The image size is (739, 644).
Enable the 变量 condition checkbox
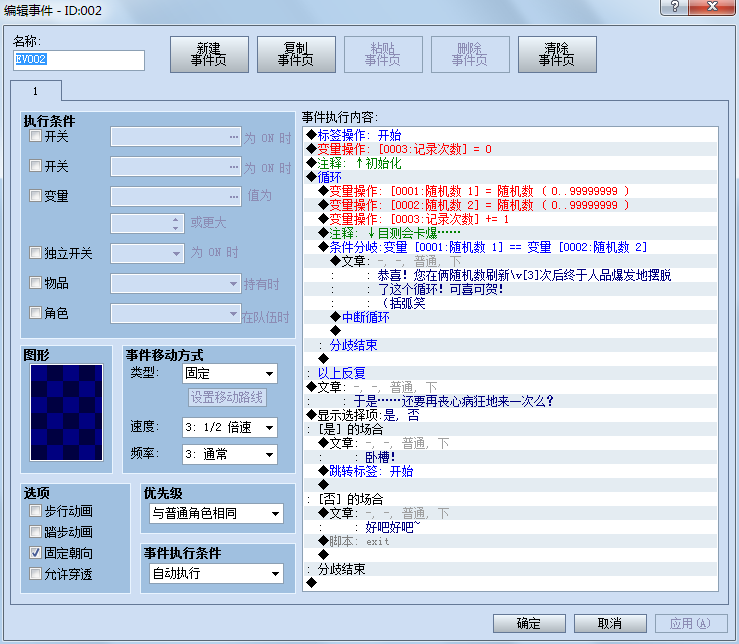35,196
